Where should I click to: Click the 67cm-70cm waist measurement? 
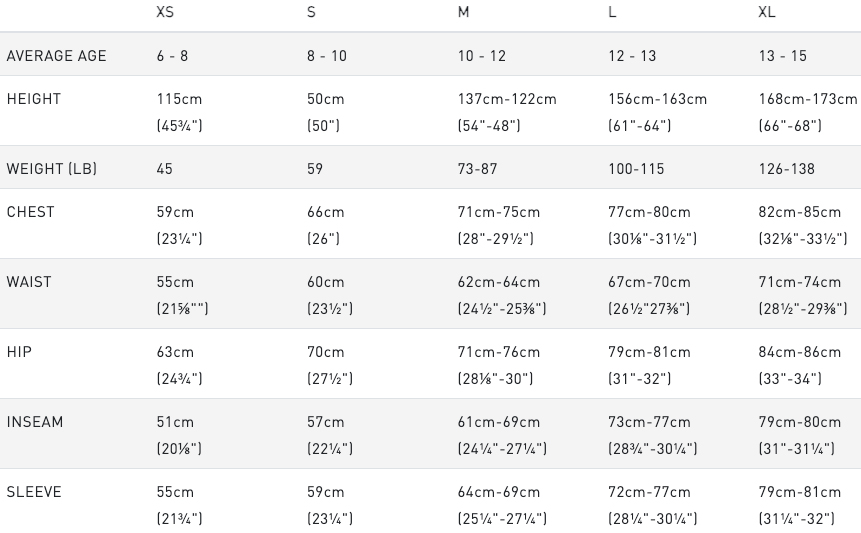click(x=649, y=282)
